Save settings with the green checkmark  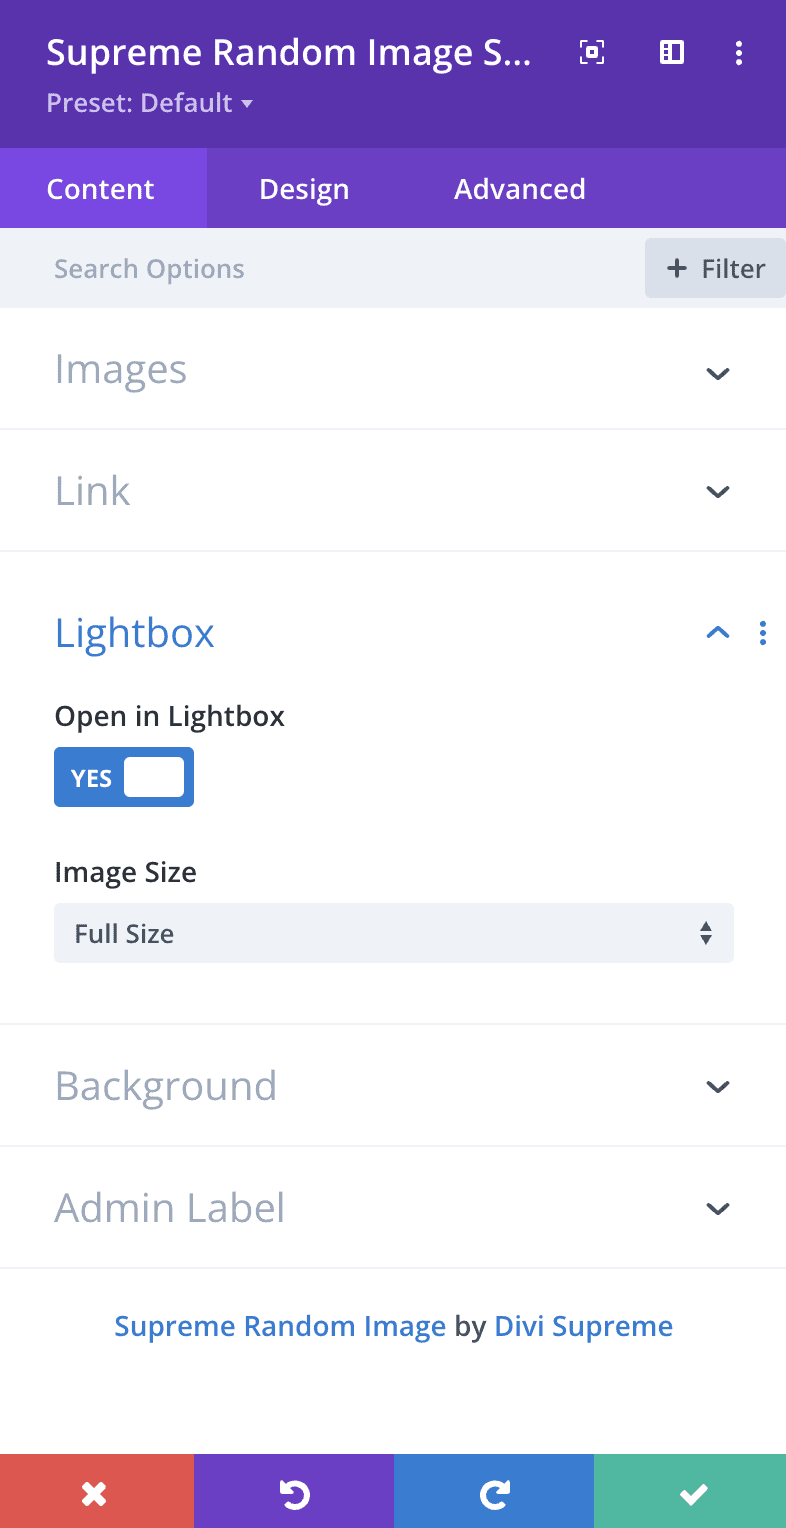[x=692, y=1491]
